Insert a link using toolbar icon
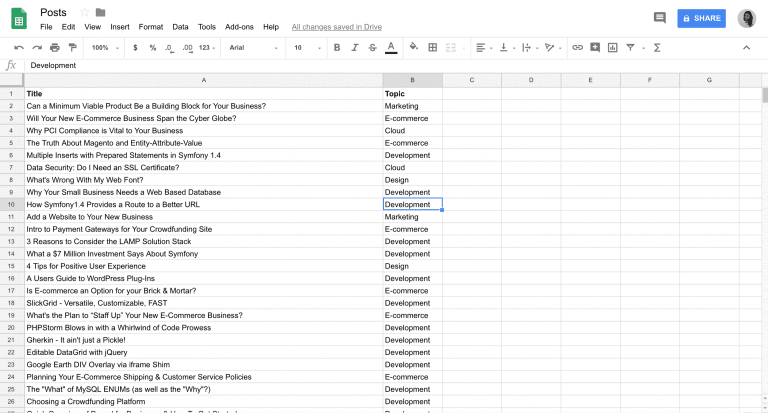Screen dimensions: 768x413 (577, 47)
